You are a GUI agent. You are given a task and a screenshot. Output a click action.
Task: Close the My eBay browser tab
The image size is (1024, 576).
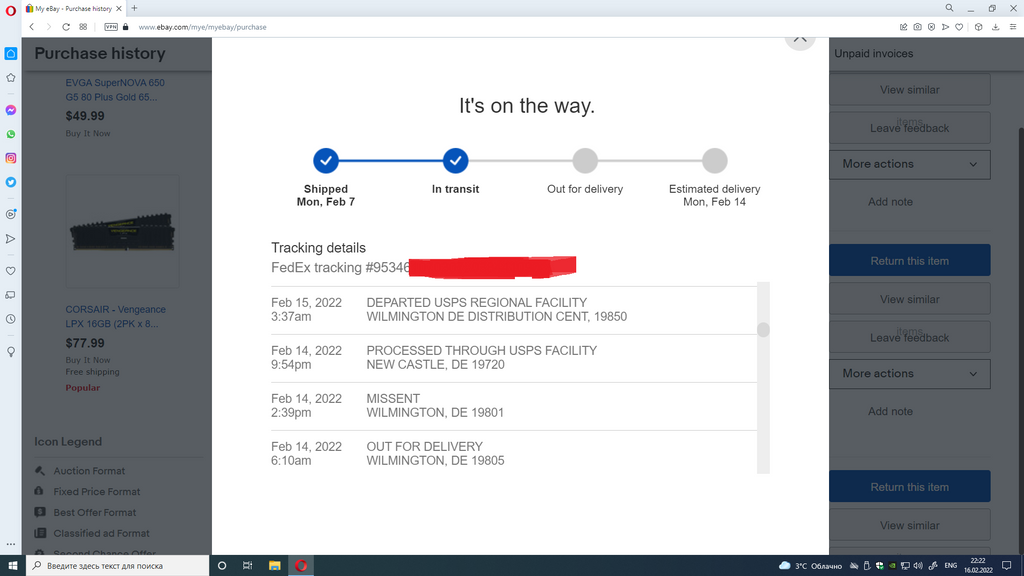[119, 8]
